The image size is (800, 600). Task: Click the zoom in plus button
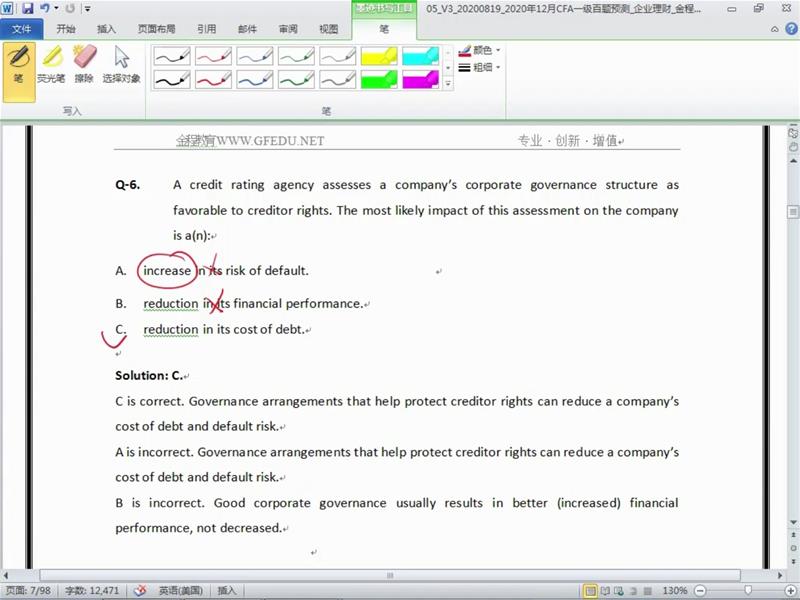[791, 591]
